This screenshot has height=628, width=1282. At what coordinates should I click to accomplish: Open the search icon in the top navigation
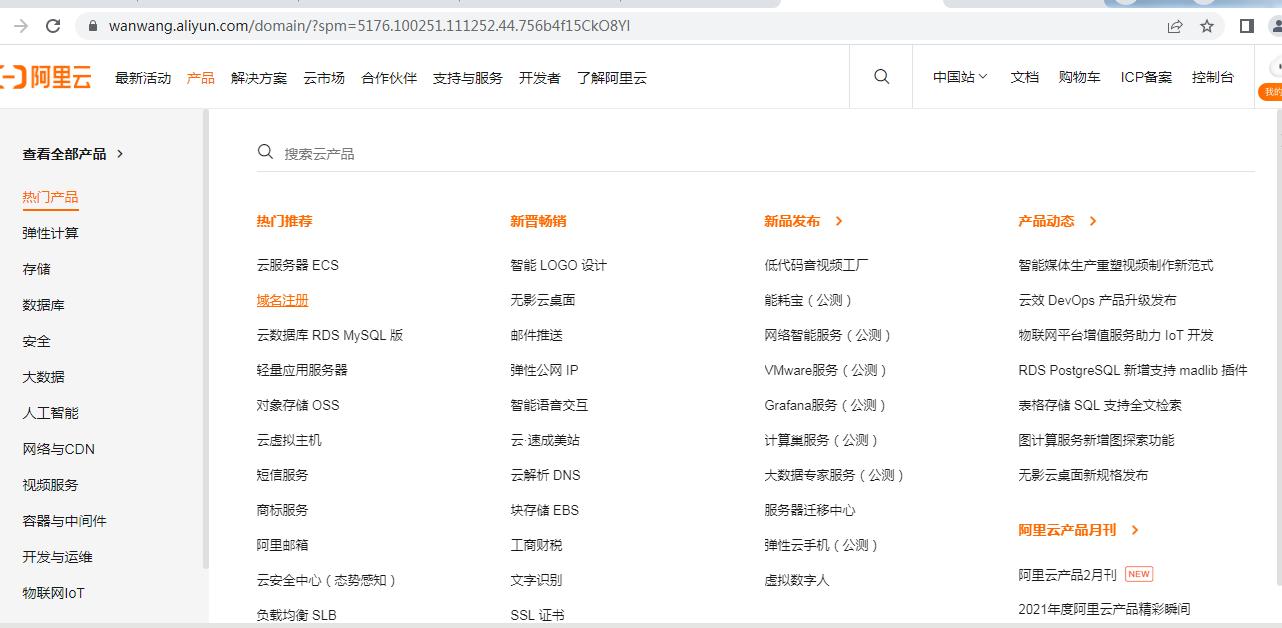point(881,77)
